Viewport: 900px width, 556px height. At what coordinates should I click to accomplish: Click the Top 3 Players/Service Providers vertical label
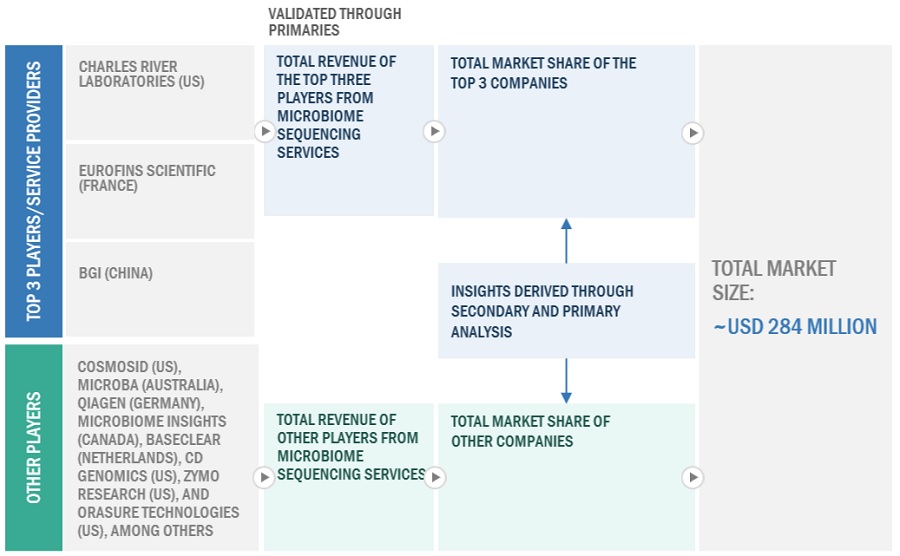pyautogui.click(x=34, y=191)
